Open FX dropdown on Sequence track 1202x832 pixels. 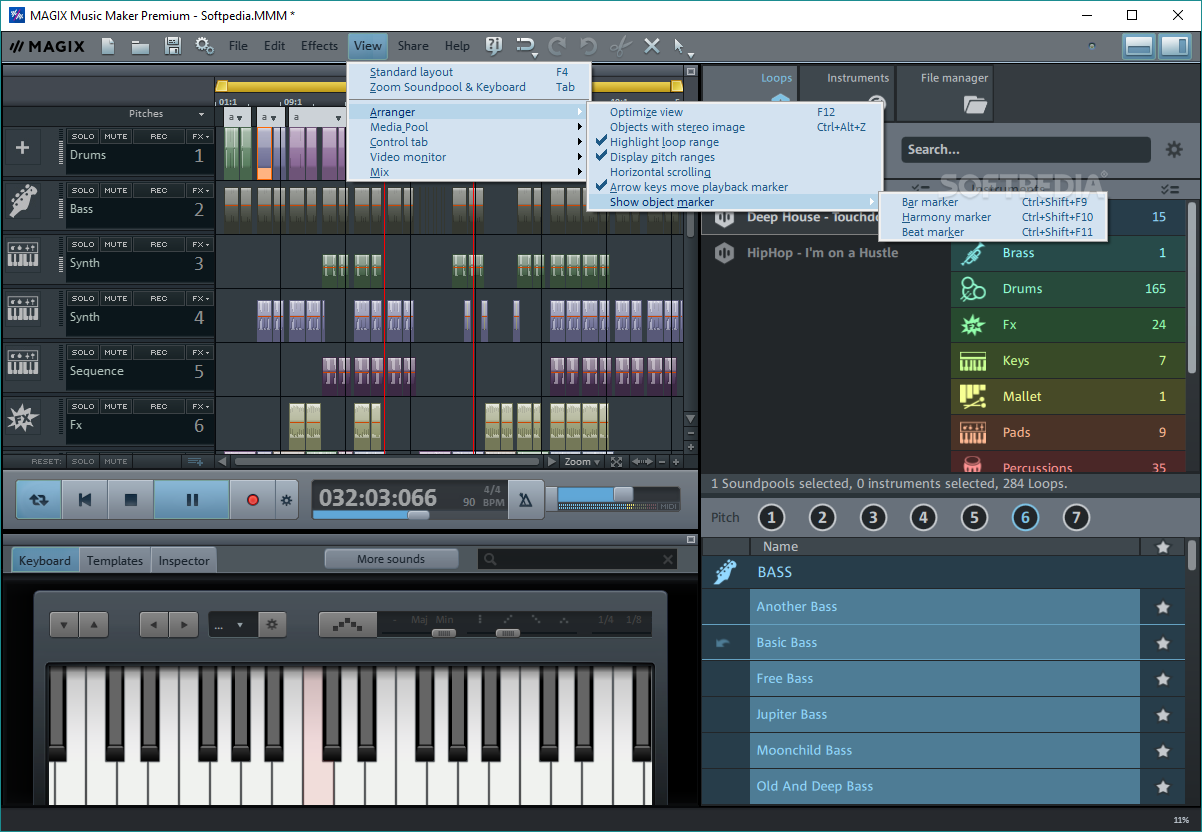pyautogui.click(x=201, y=352)
